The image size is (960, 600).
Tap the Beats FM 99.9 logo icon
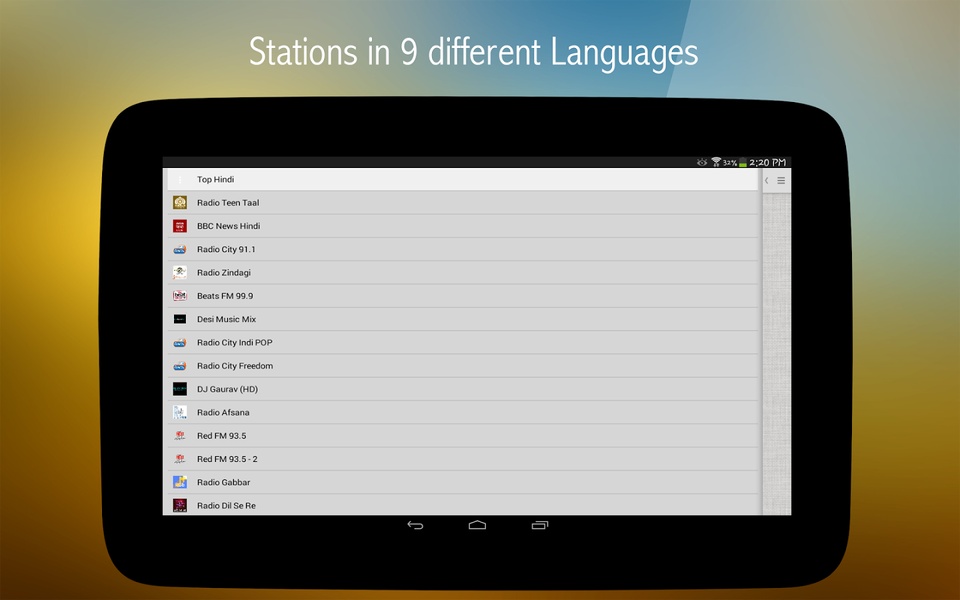point(179,296)
